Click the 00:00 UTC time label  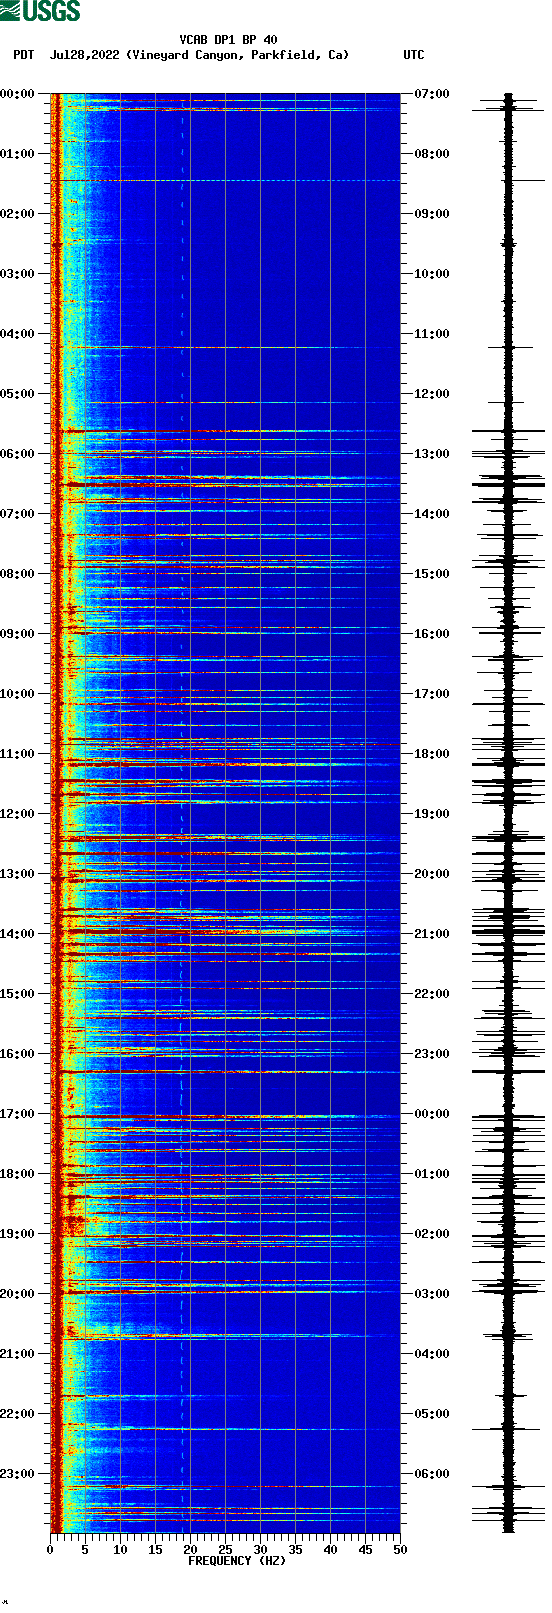(432, 1114)
